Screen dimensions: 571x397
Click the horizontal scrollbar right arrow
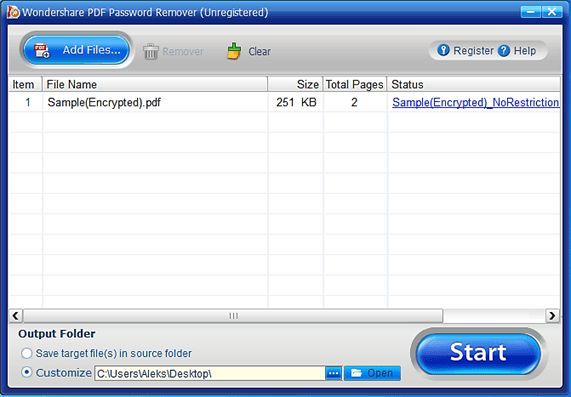(552, 316)
